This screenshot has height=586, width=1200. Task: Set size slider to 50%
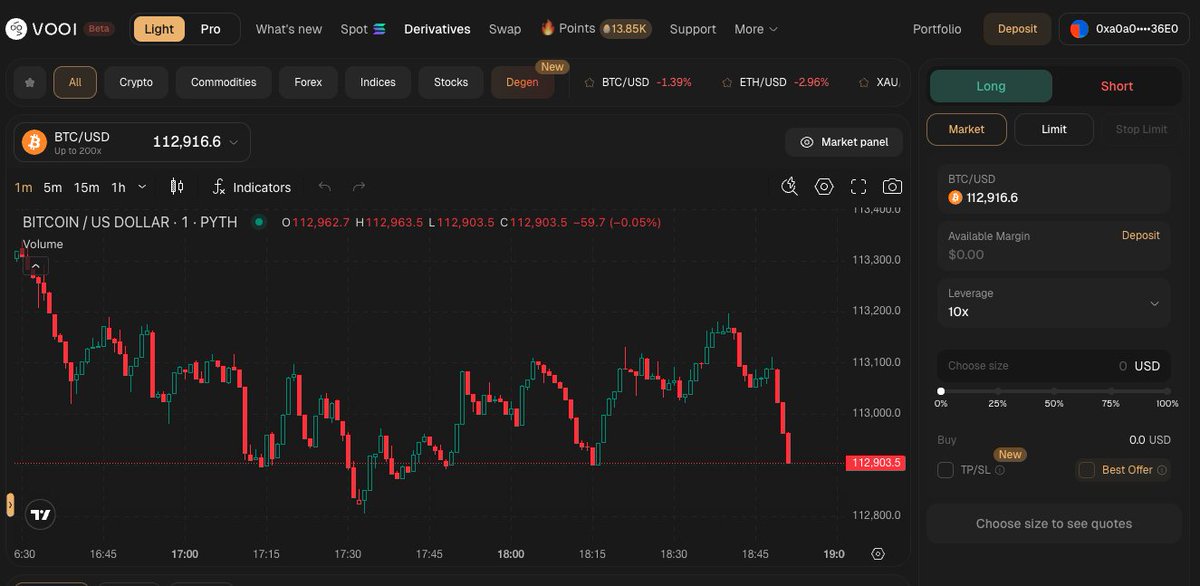[x=1054, y=392]
